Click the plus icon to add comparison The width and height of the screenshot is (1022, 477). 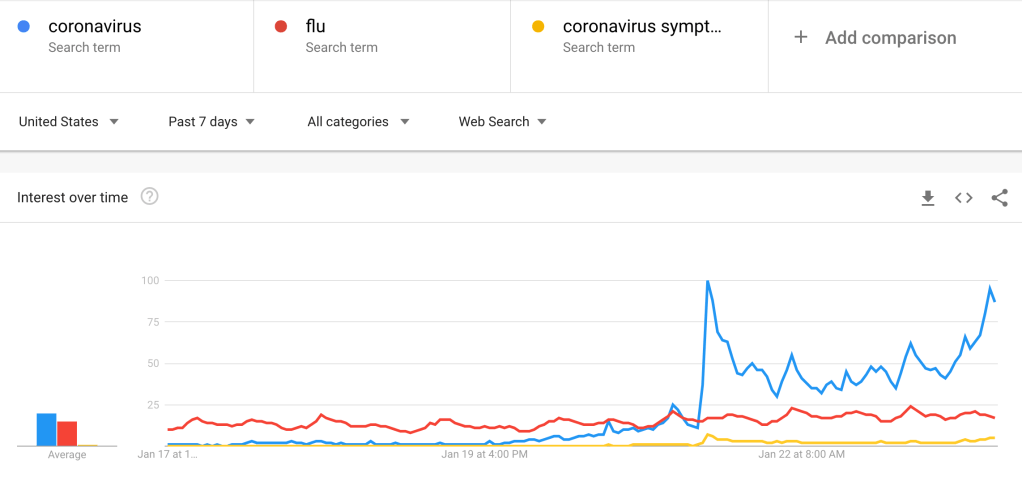[x=800, y=38]
